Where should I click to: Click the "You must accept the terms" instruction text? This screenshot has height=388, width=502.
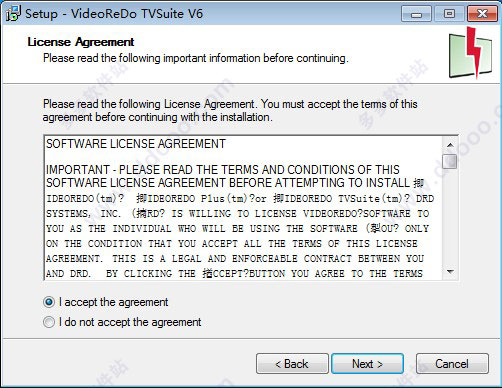click(320, 104)
